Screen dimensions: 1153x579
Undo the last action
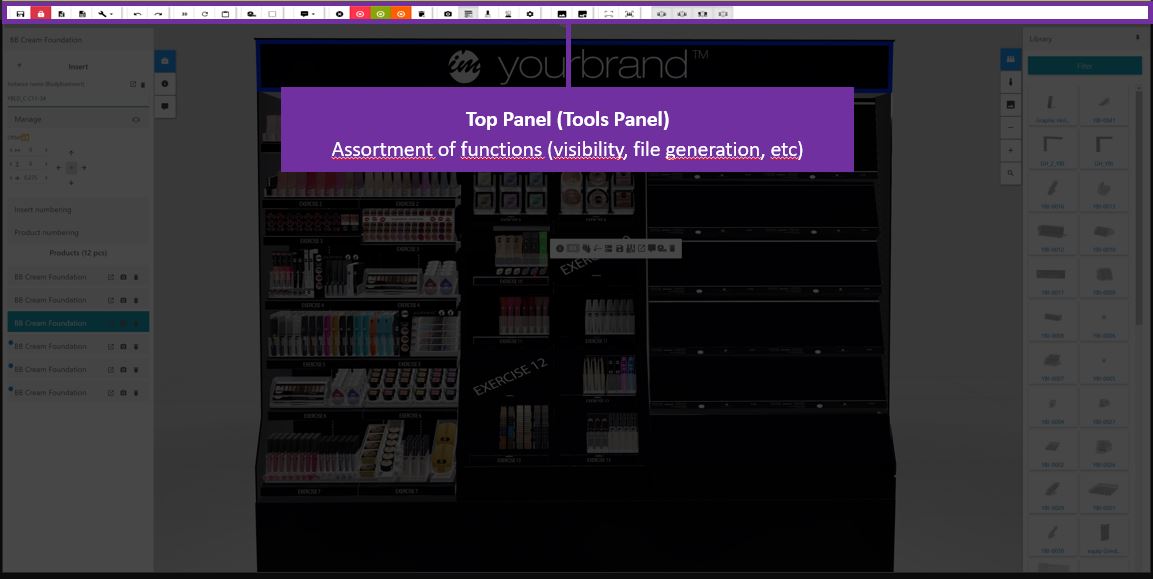pyautogui.click(x=138, y=14)
